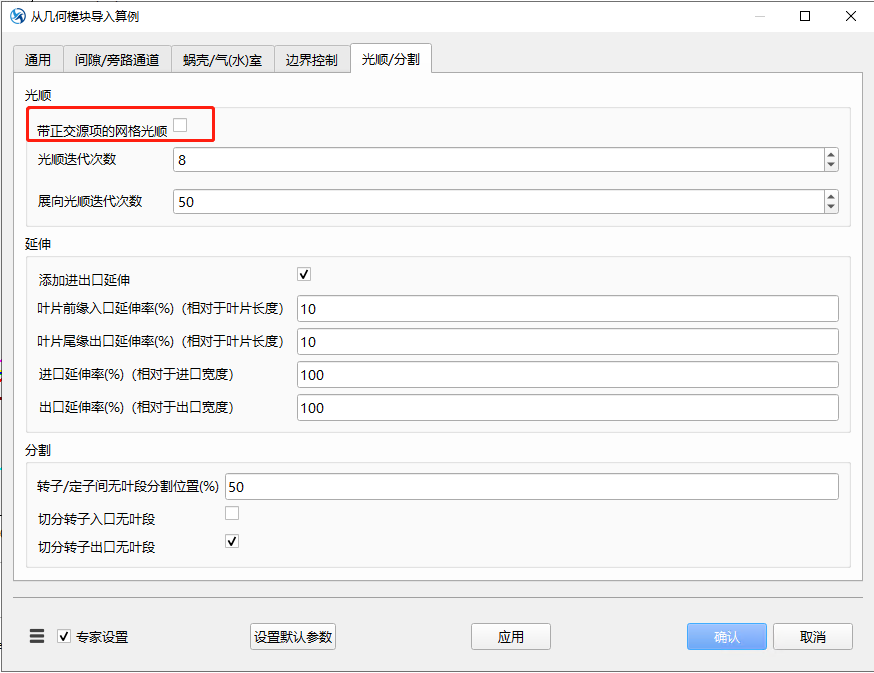874x673 pixels.
Task: Click the 光顺迭代次数 input field
Action: [x=498, y=160]
